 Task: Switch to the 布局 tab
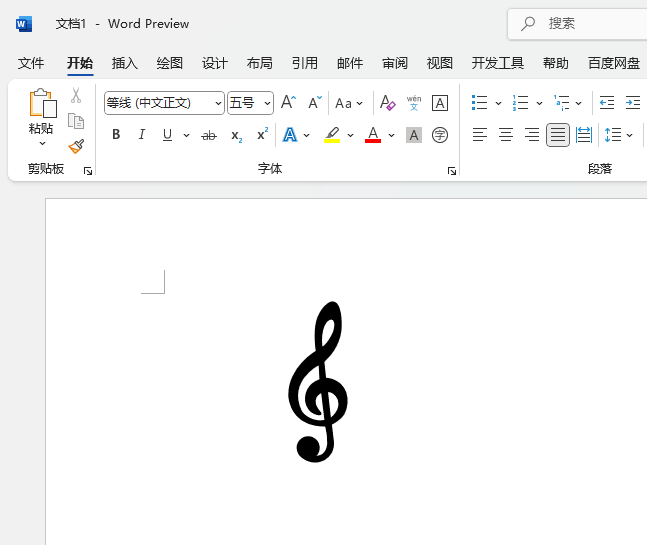[260, 63]
